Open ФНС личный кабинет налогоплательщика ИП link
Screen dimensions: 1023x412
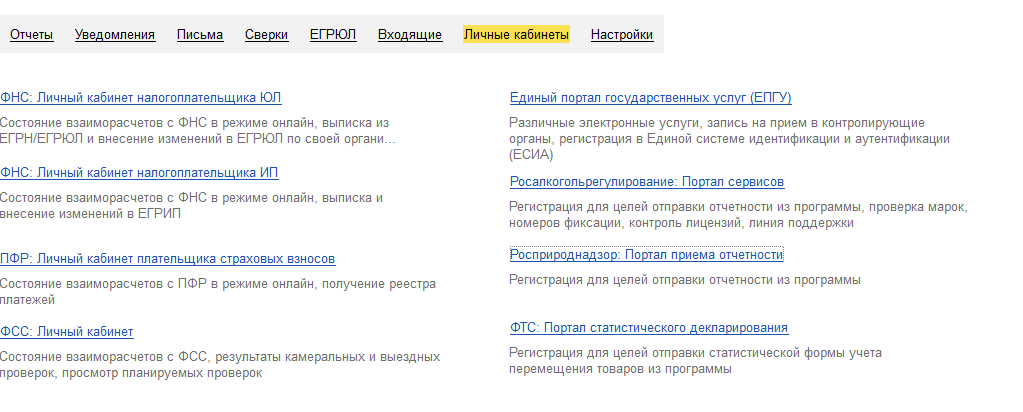(x=139, y=173)
